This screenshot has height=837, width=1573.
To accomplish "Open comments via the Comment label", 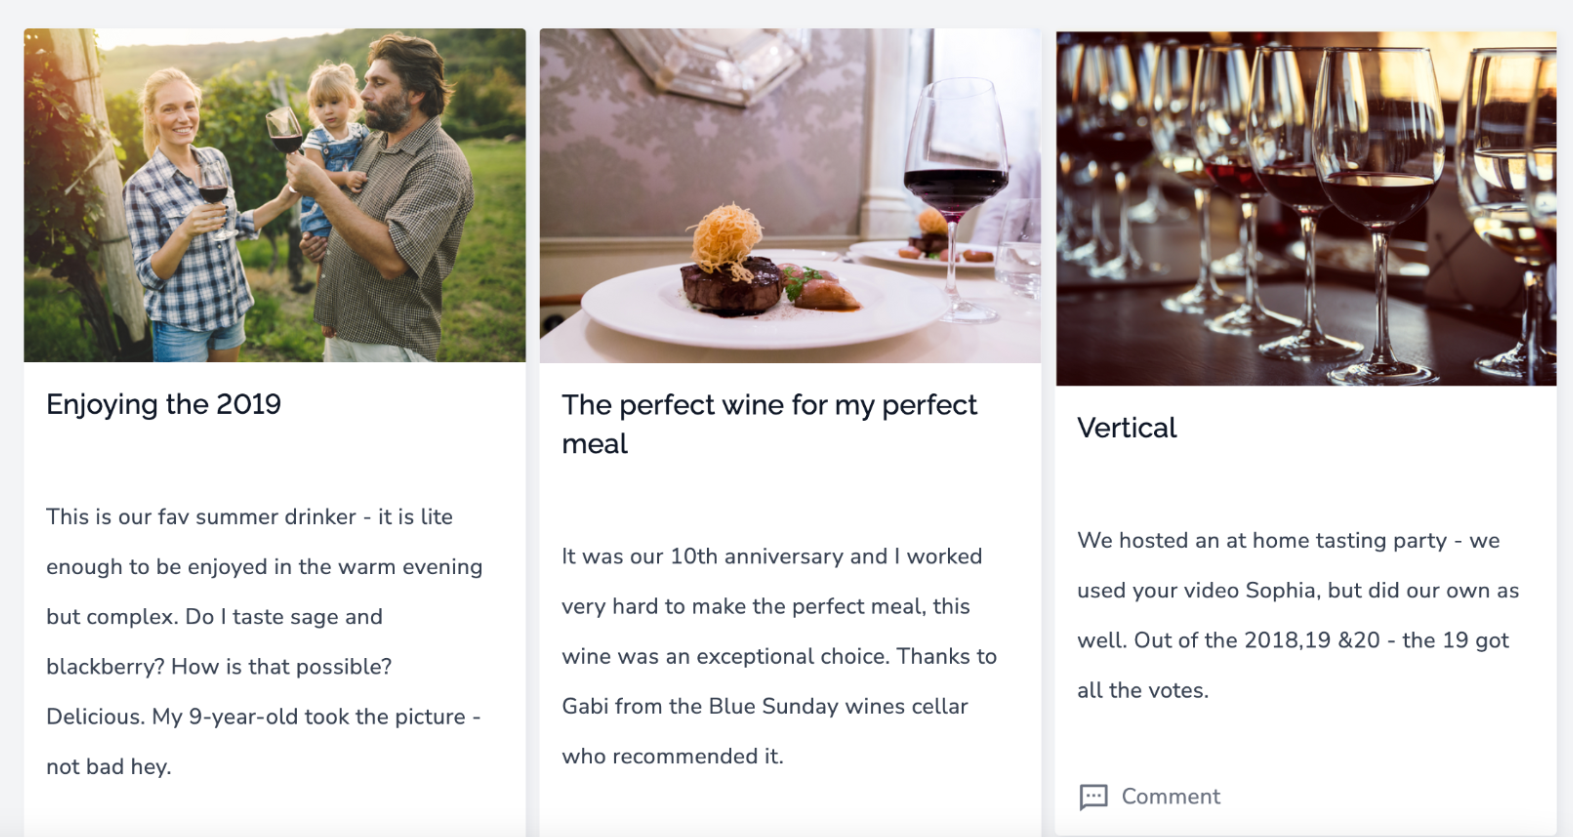I will tap(1170, 797).
